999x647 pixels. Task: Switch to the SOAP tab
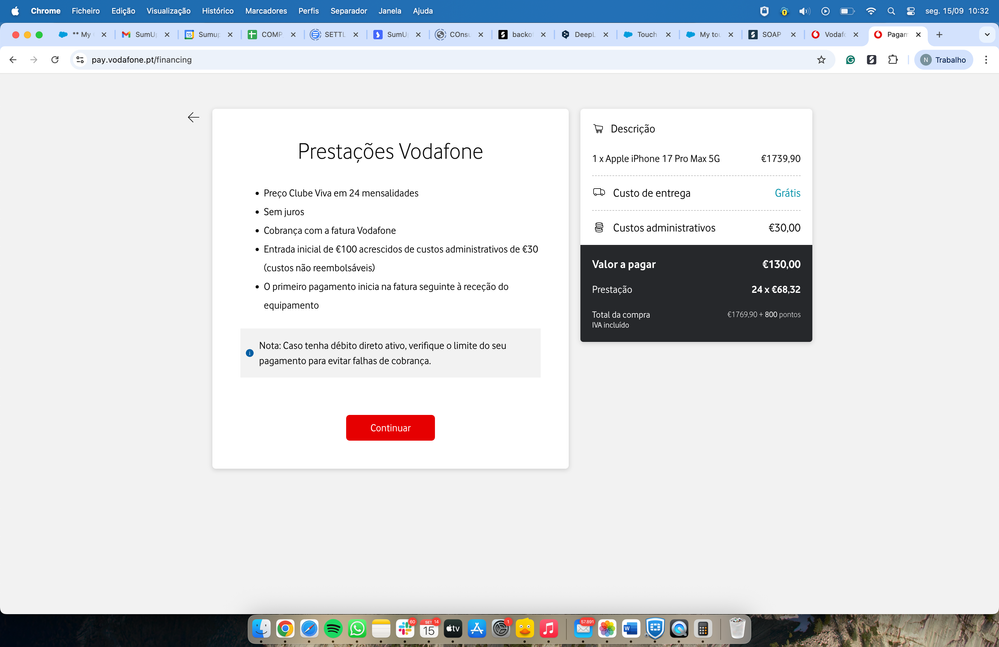pos(770,33)
